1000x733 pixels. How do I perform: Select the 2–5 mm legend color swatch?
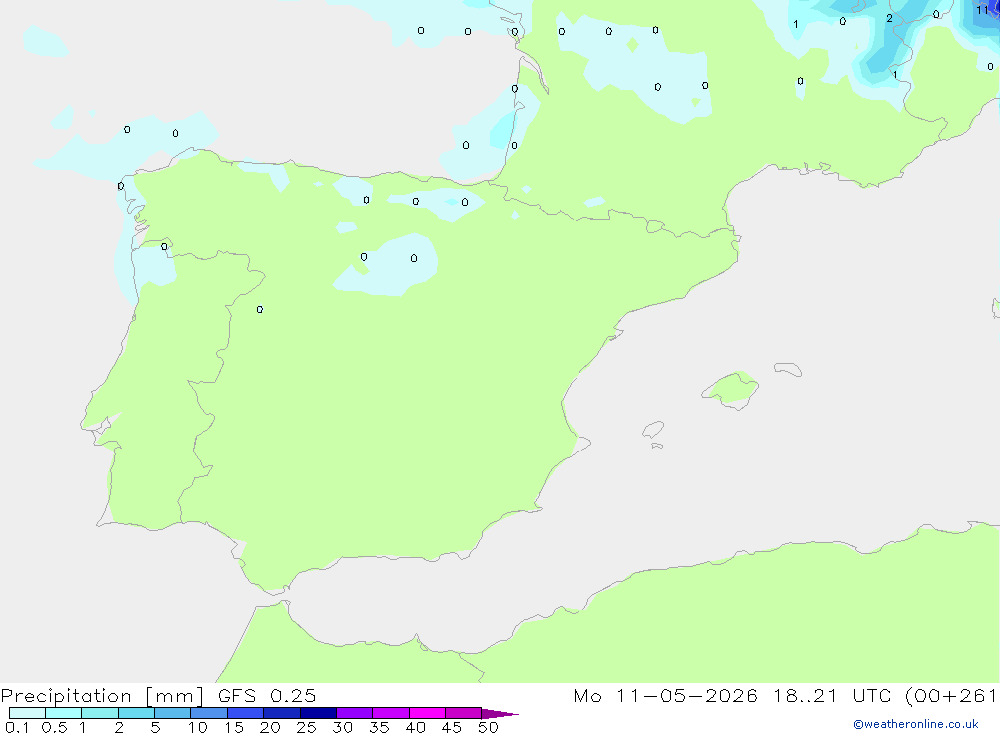(136, 713)
